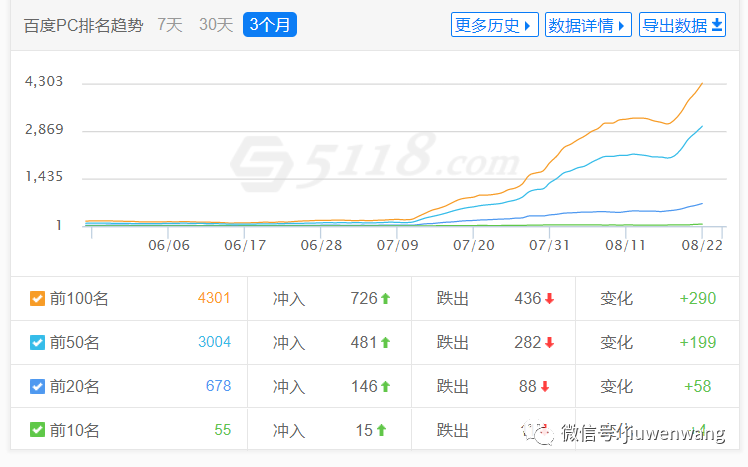Click red down arrow beside 436
Image resolution: width=748 pixels, height=467 pixels.
pos(549,298)
